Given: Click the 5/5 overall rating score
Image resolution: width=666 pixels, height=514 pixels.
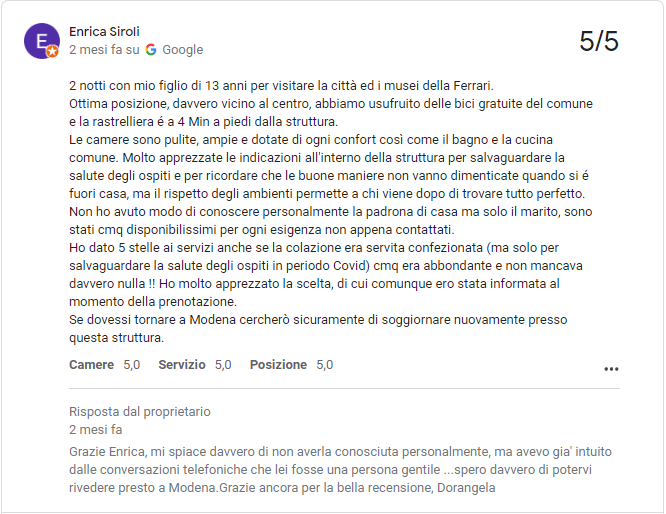Looking at the screenshot, I should coord(599,41).
